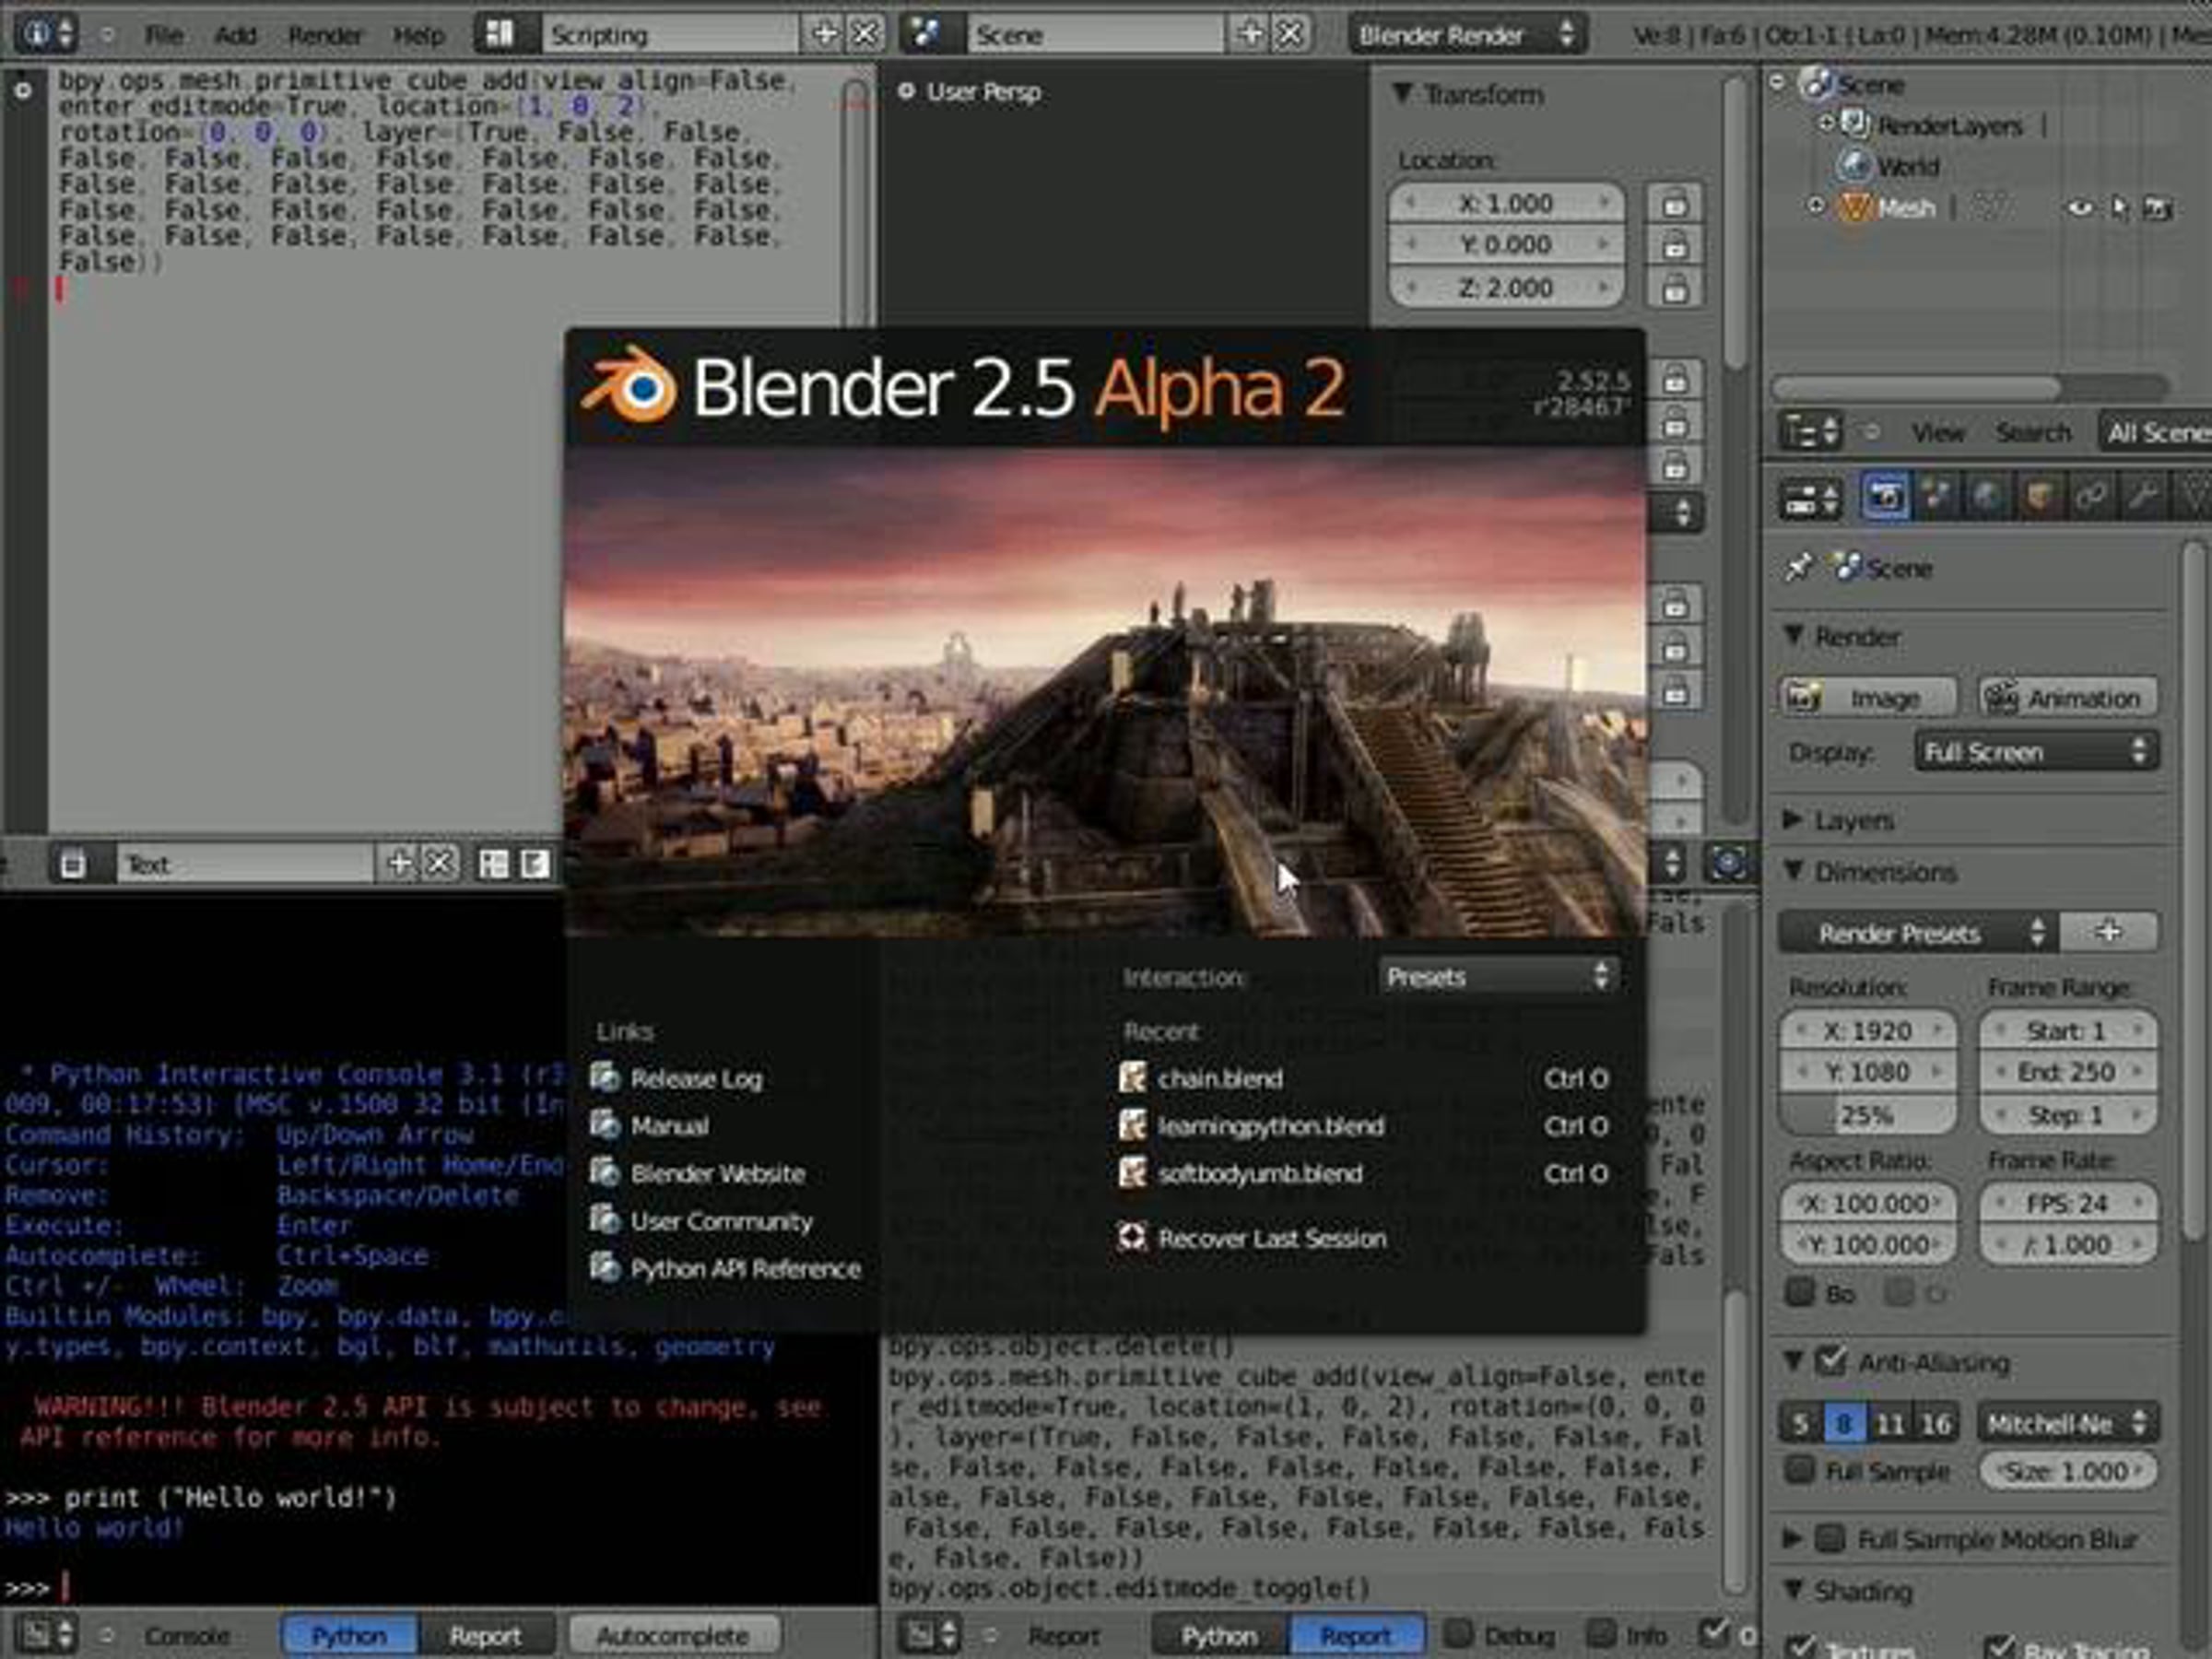The height and width of the screenshot is (1659, 2212).
Task: Lock the Location X value
Action: 1675,203
